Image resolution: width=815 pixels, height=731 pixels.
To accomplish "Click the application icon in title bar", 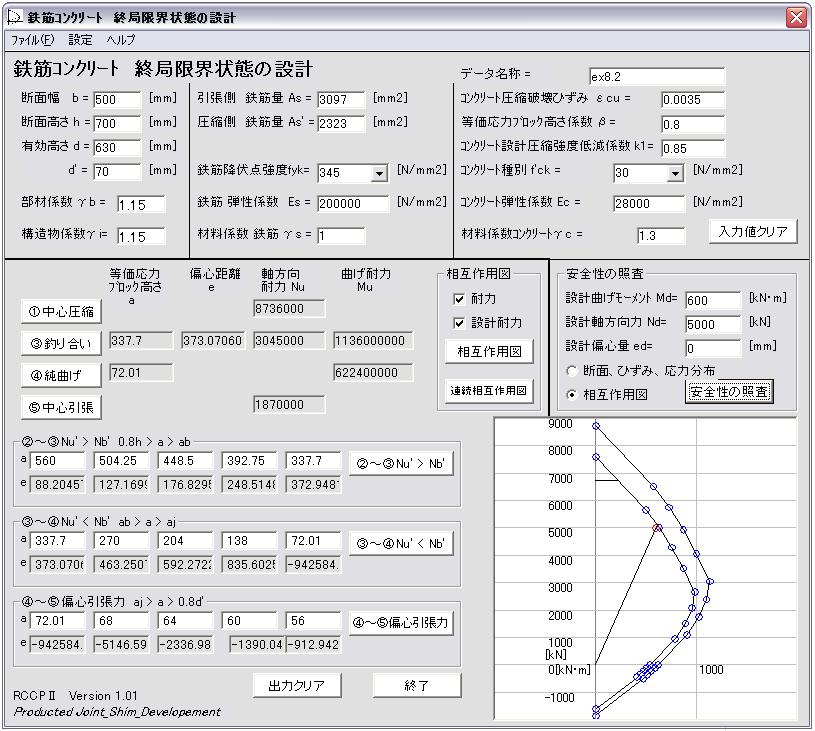I will (15, 17).
